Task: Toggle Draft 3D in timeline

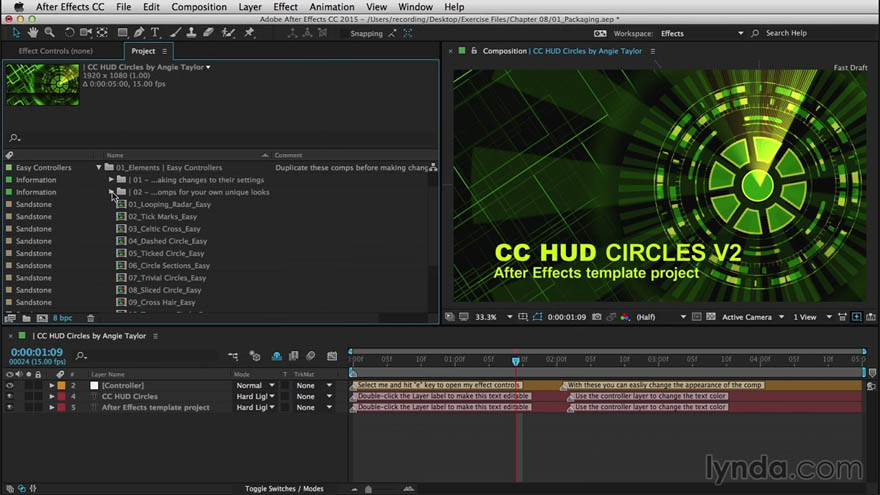Action: click(x=255, y=356)
